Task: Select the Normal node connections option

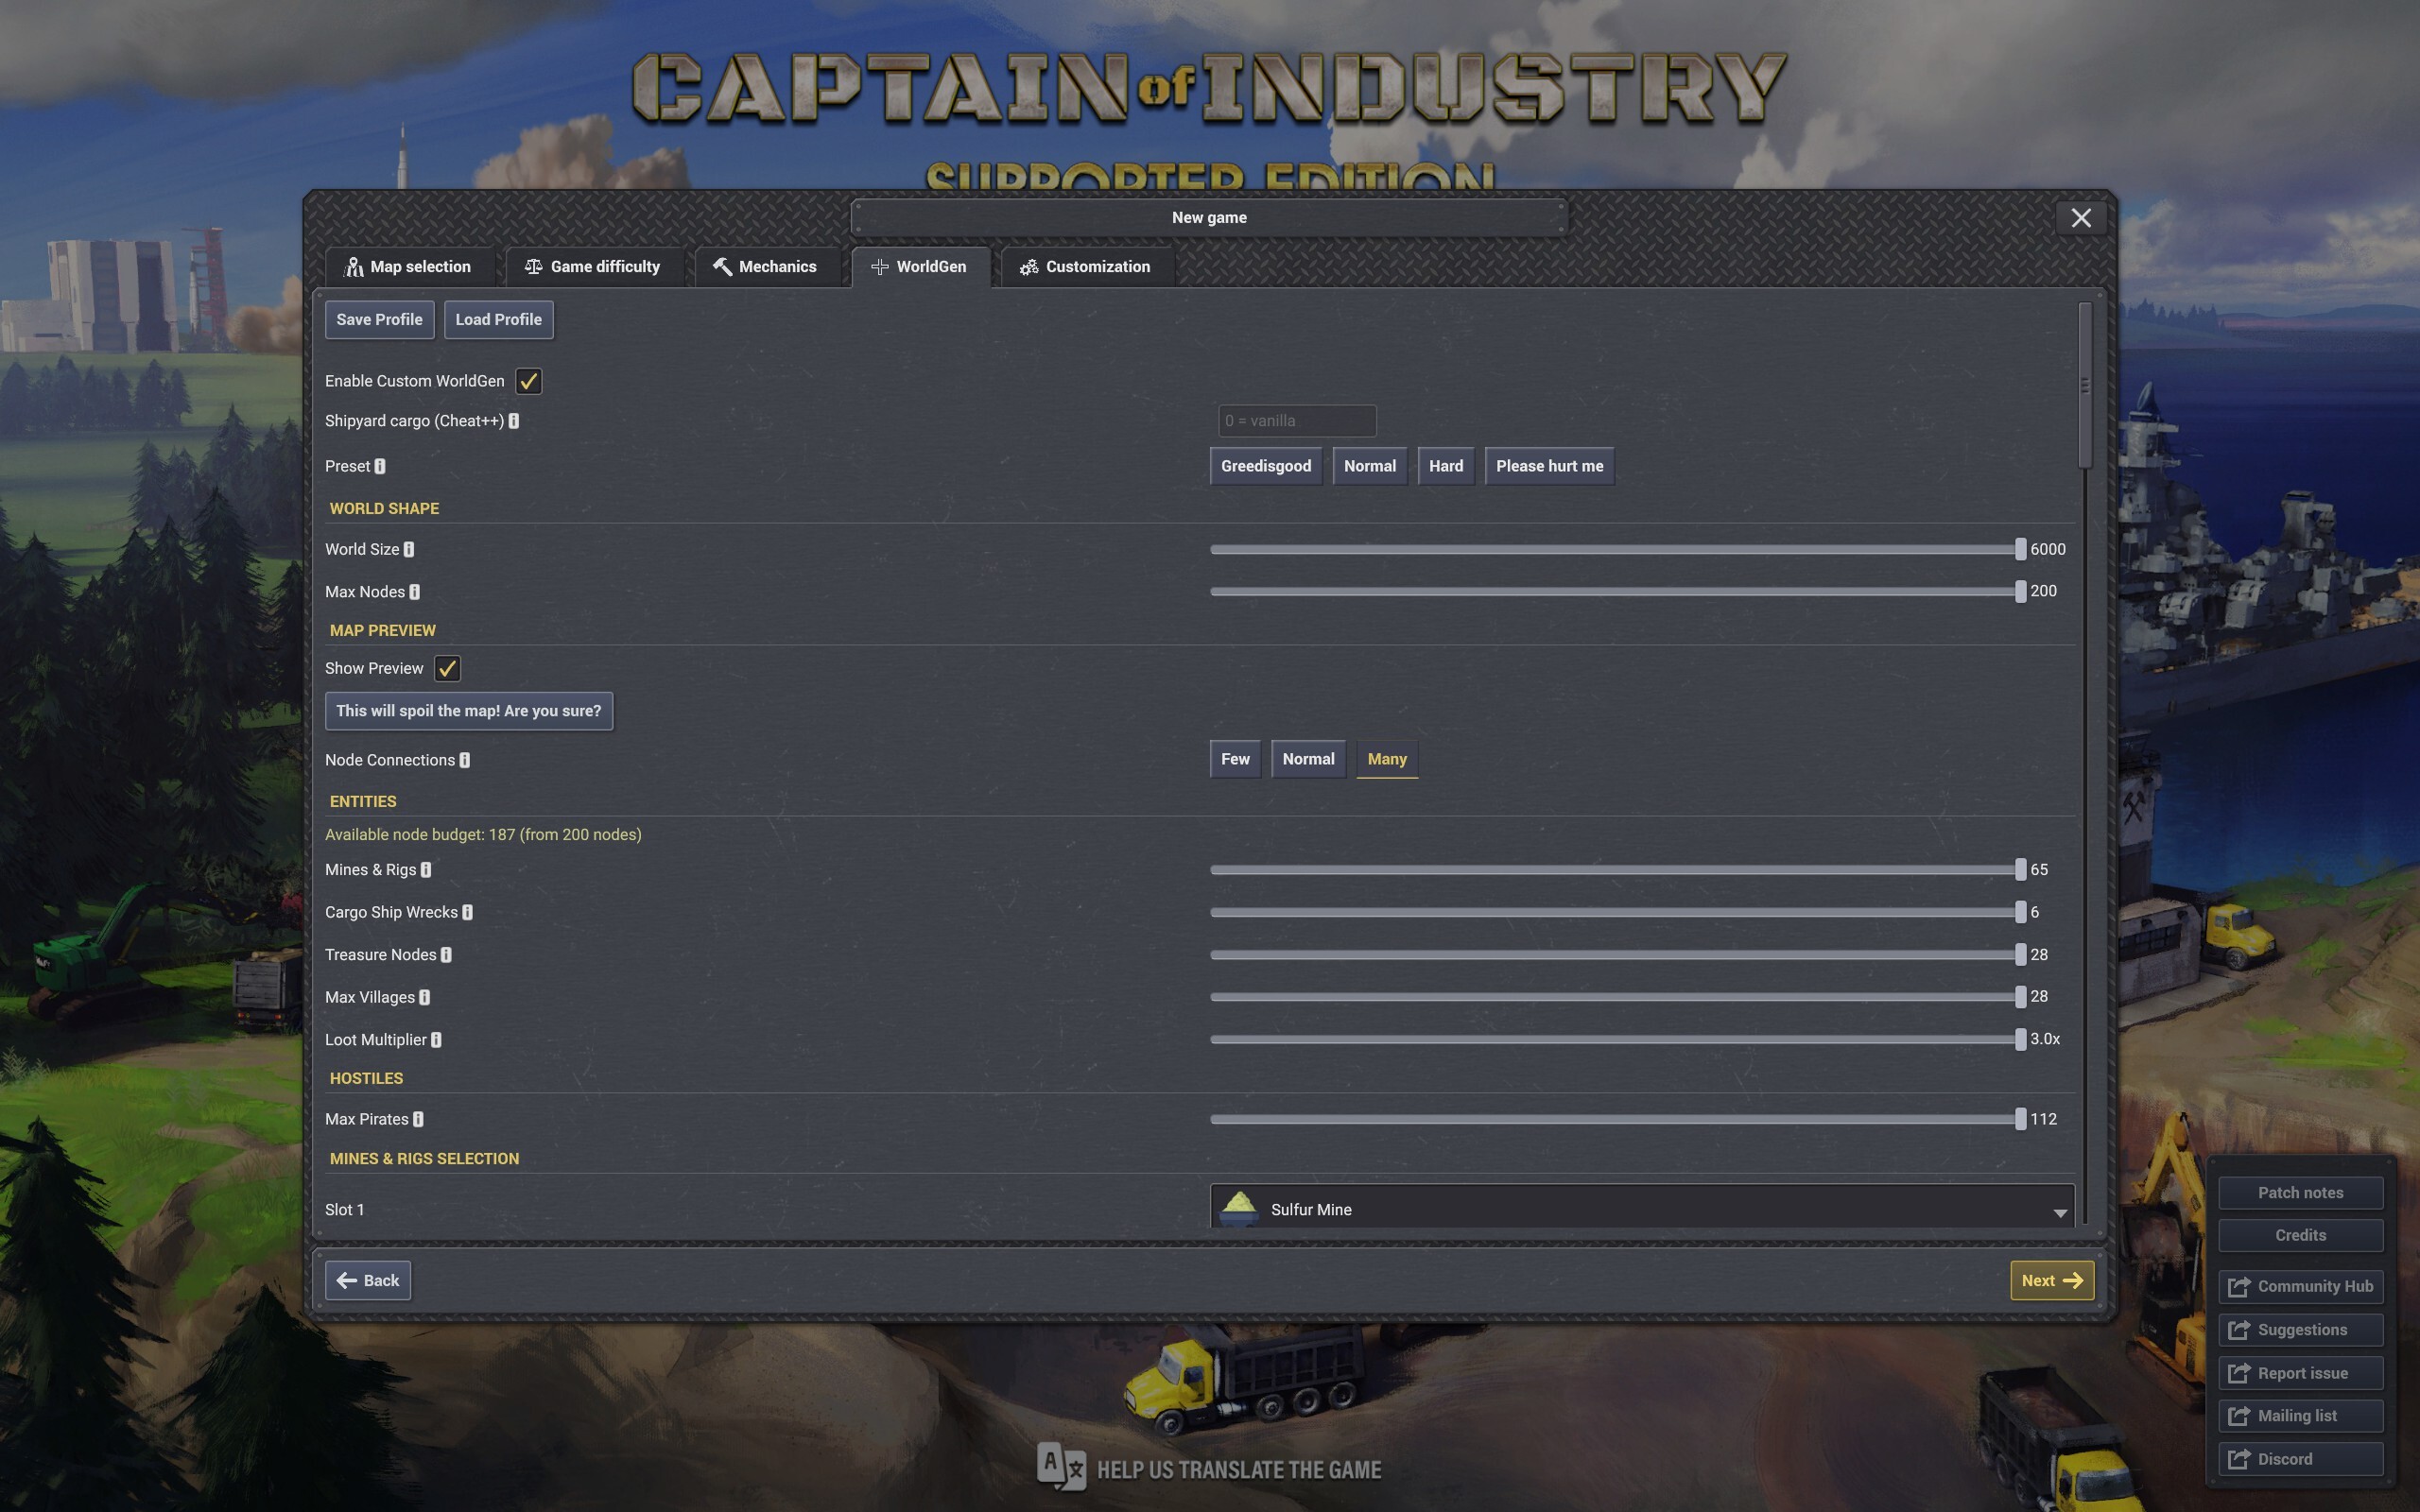Action: tap(1308, 759)
